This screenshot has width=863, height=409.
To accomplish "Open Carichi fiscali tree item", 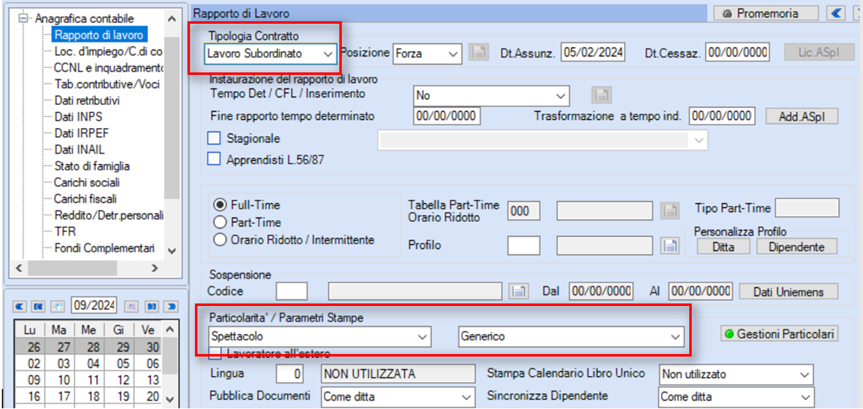I will [x=85, y=199].
